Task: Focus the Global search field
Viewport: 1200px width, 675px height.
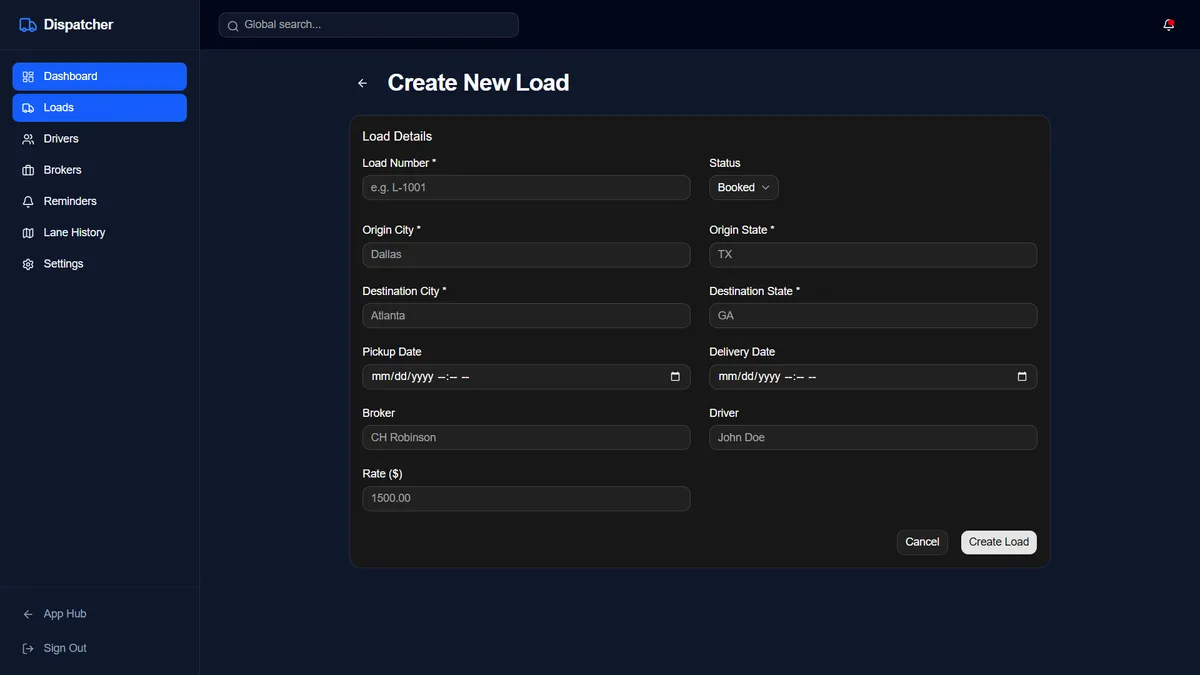Action: 369,25
